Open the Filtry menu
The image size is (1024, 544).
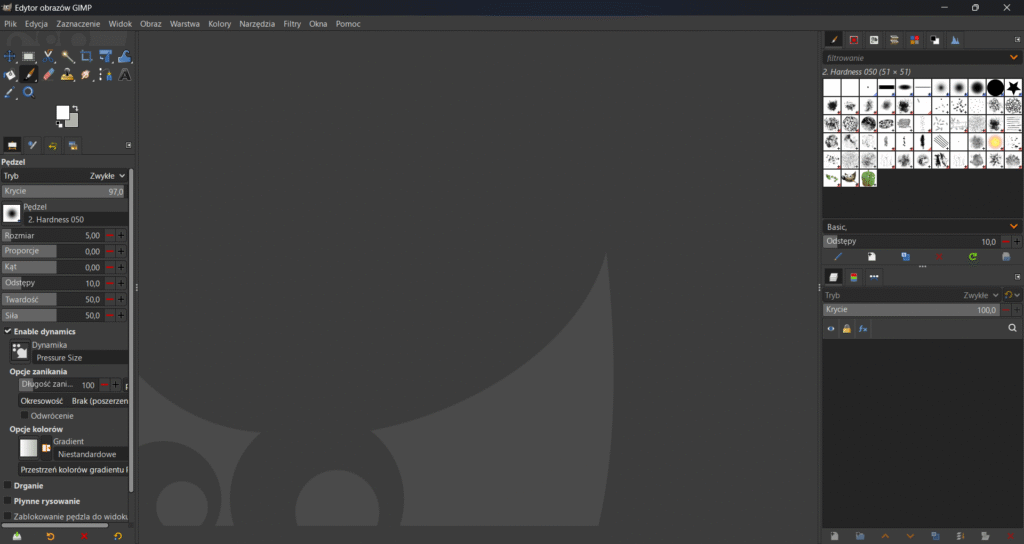click(292, 23)
